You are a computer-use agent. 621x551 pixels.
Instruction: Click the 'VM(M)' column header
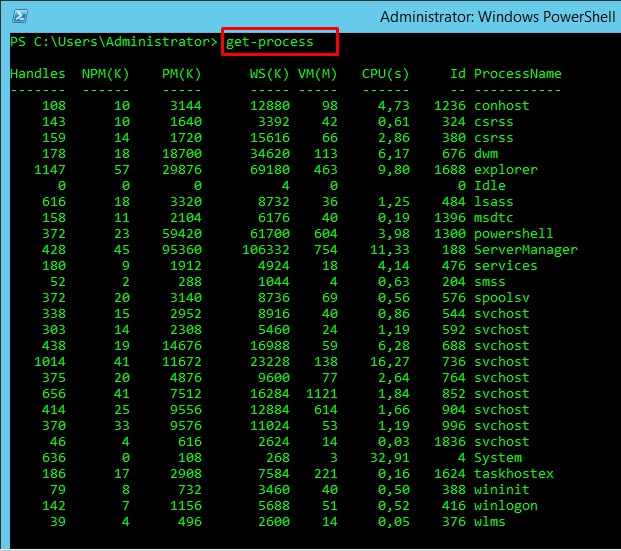[317, 74]
